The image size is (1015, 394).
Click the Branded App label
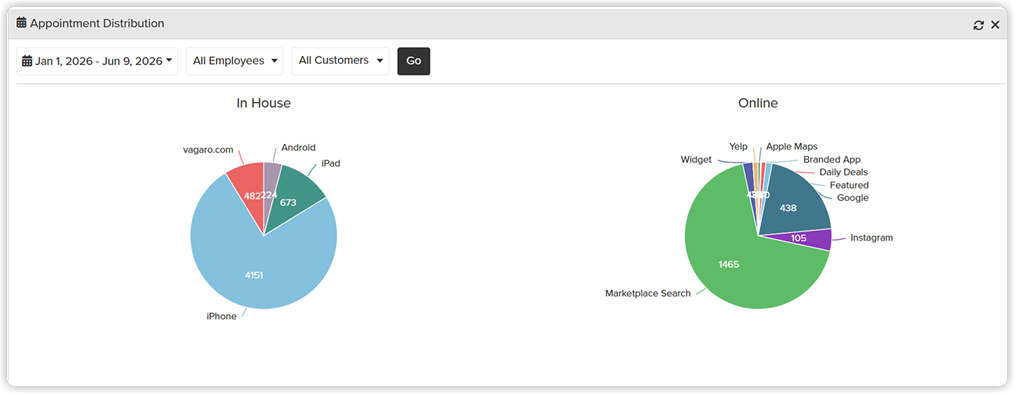point(832,159)
